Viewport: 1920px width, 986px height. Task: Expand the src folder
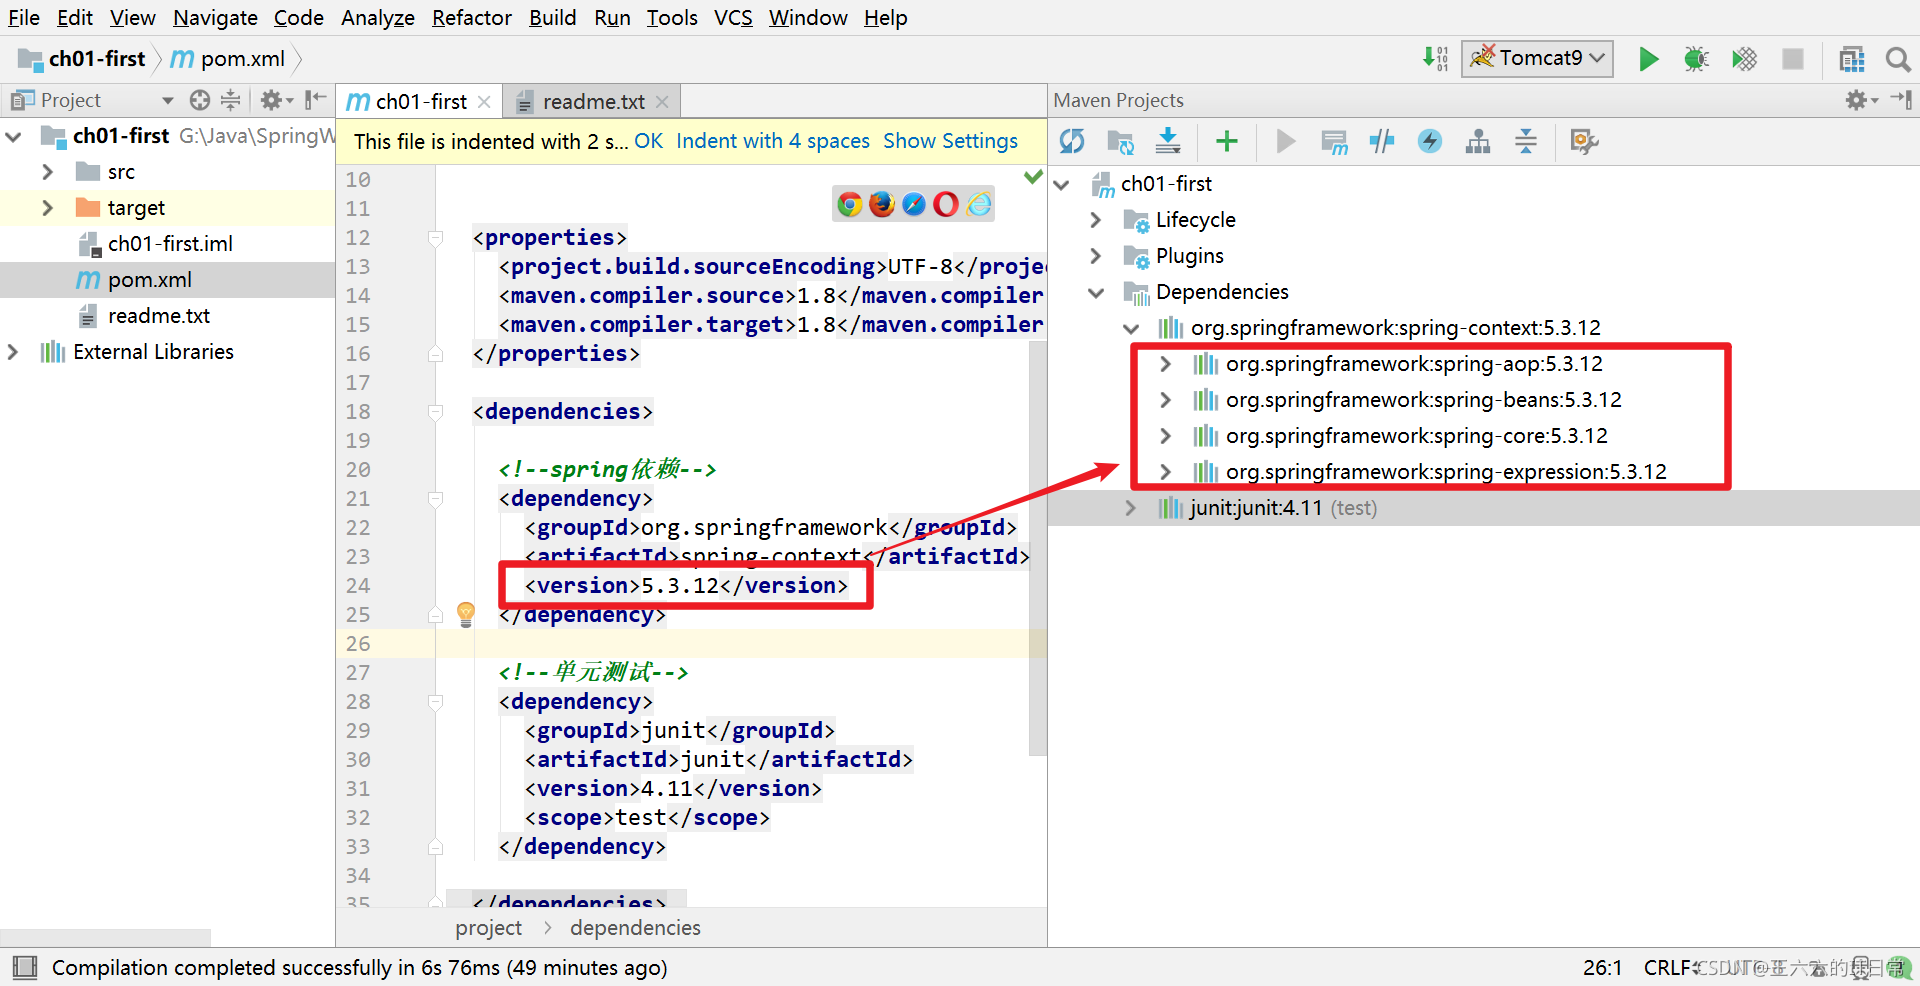pyautogui.click(x=47, y=172)
